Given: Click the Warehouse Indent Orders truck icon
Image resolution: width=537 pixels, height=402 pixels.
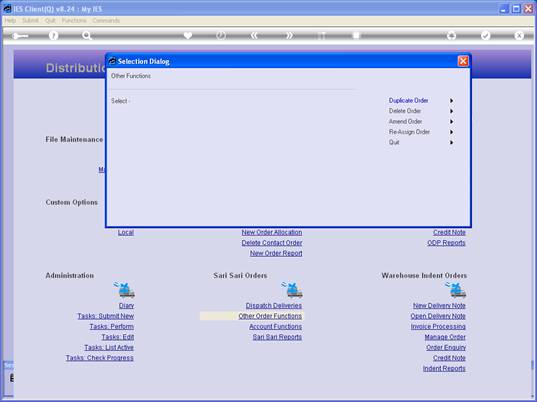Looking at the screenshot, I should tap(456, 289).
